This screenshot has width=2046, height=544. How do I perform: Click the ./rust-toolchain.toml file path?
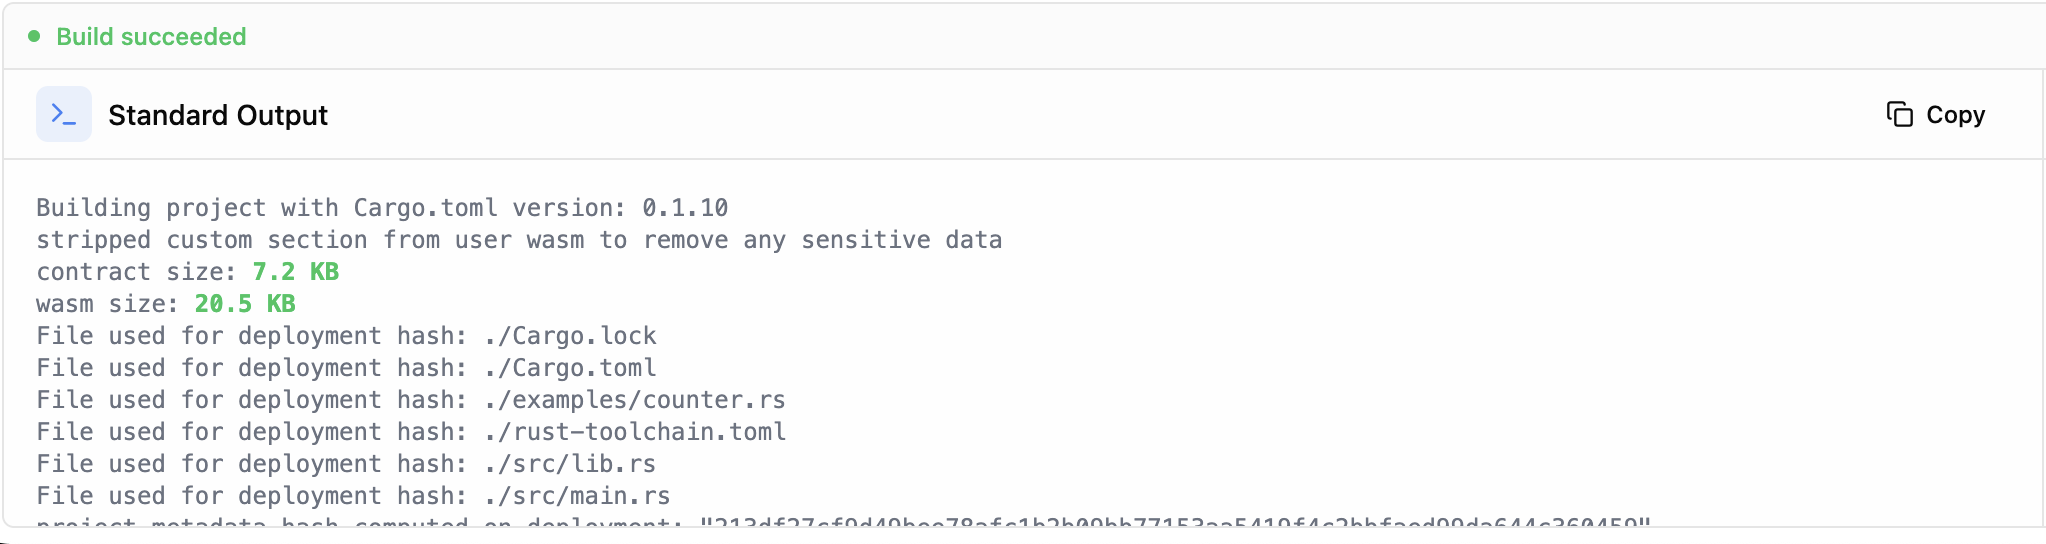(634, 432)
